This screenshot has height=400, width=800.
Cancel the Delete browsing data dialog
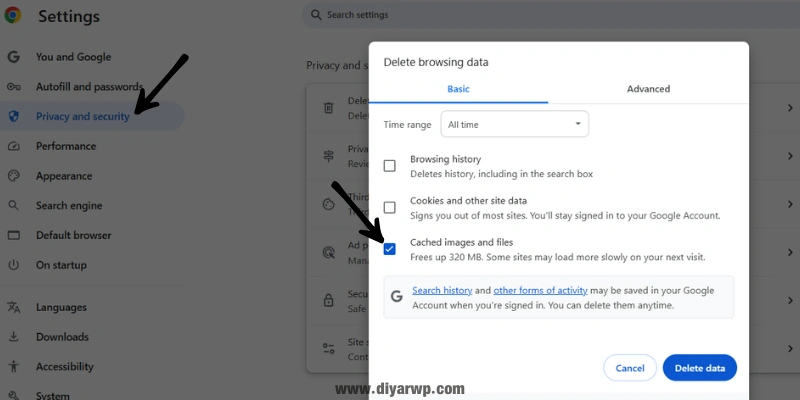coord(630,368)
